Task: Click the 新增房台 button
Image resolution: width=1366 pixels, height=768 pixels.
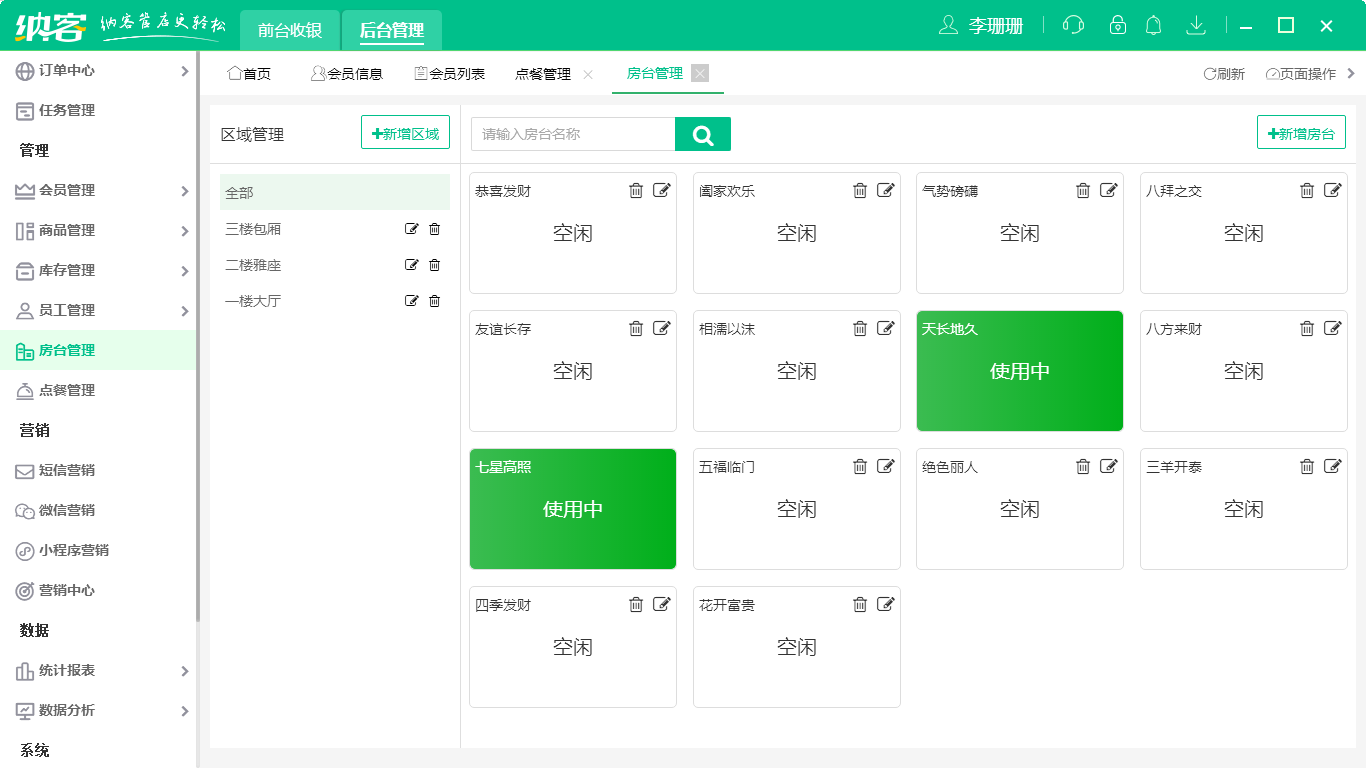Action: pos(1301,131)
